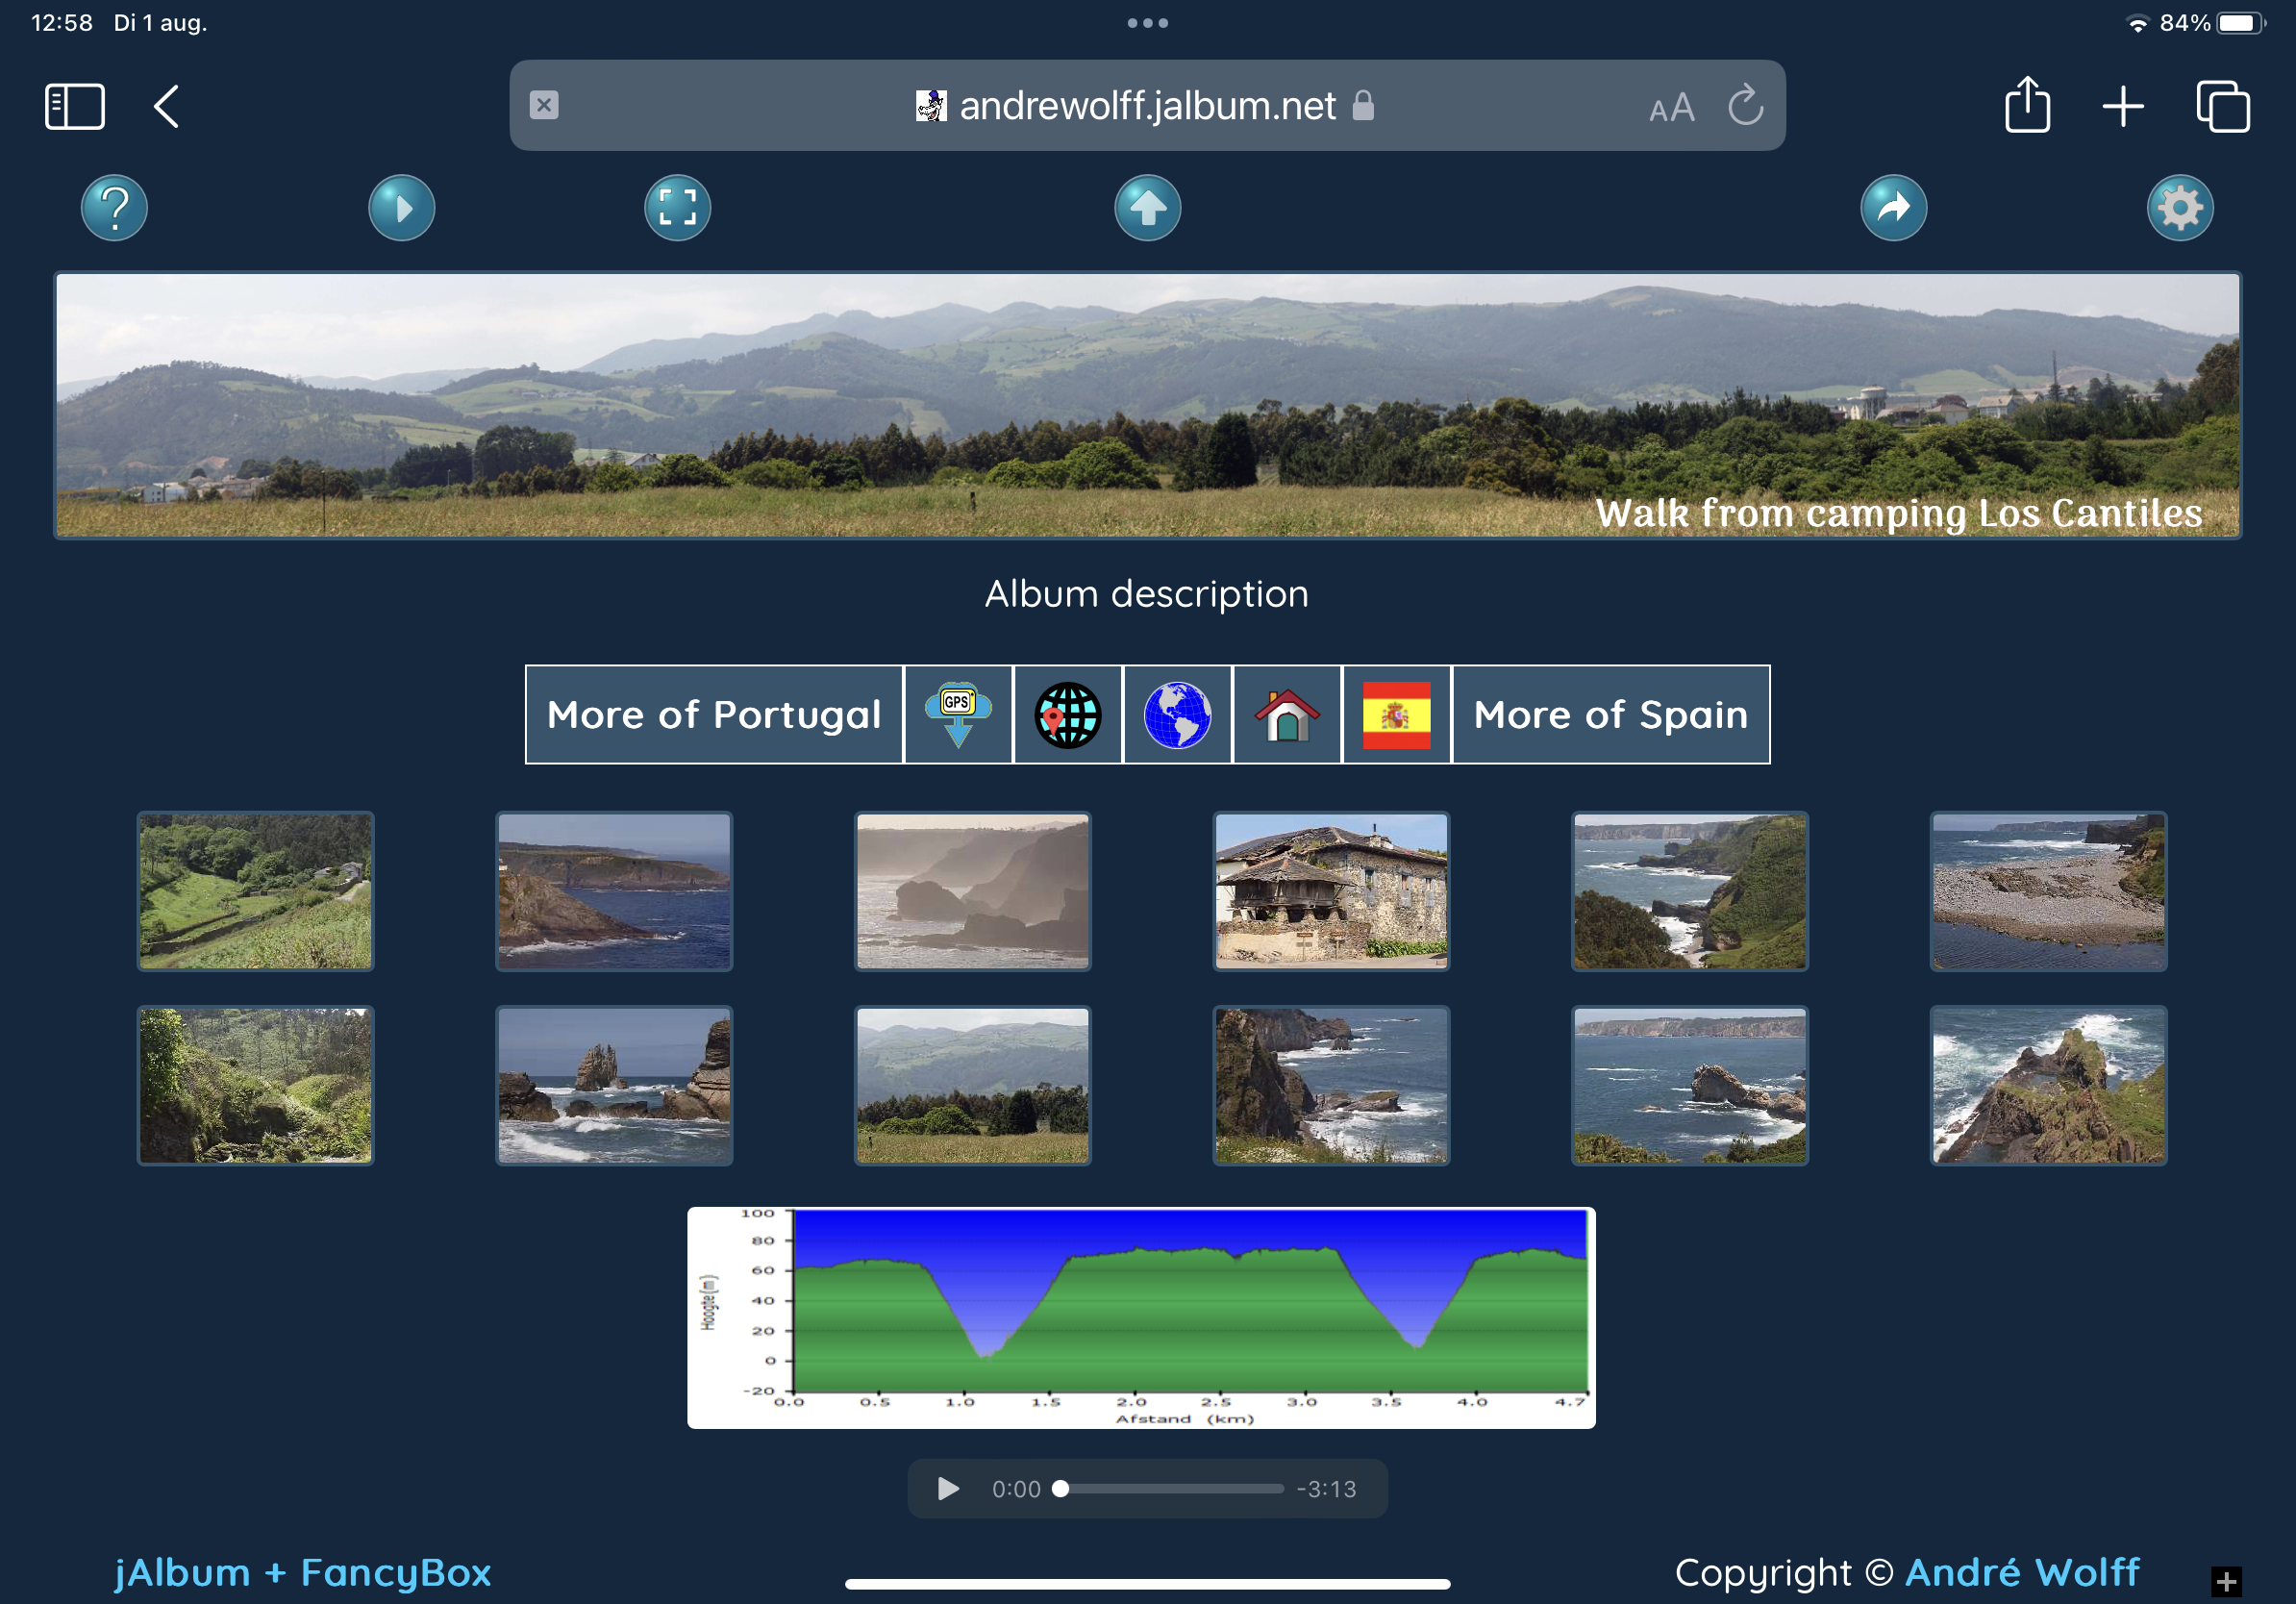Screen dimensions: 2296x1604
Task: Click the help question mark icon
Action: 114,208
